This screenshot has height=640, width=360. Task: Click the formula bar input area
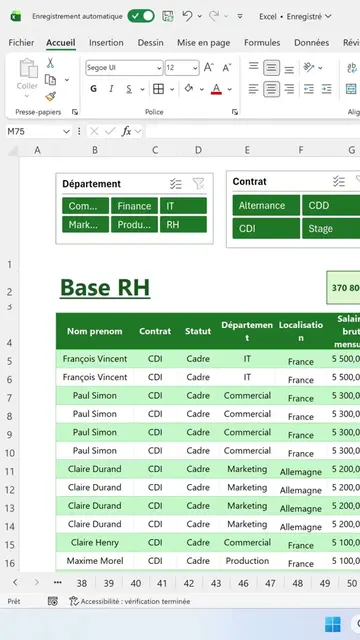pyautogui.click(x=253, y=131)
